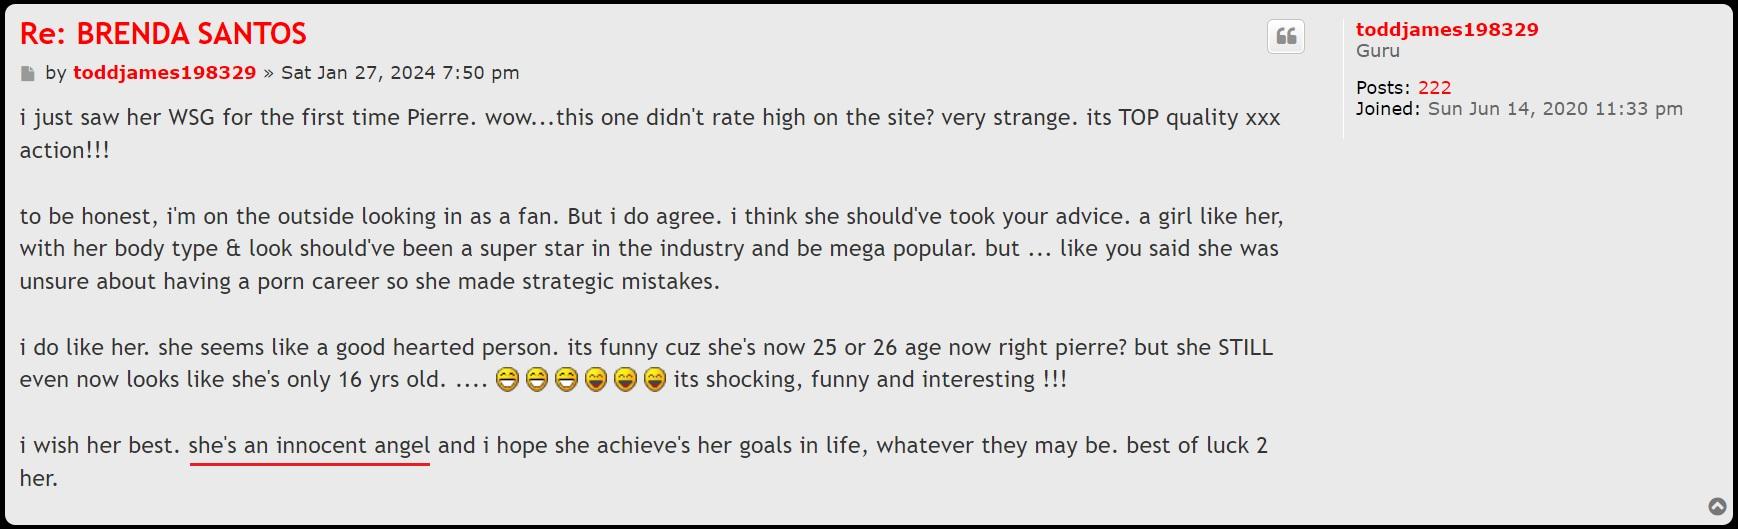
Task: Click the fourth emoji in the row
Action: (596, 381)
